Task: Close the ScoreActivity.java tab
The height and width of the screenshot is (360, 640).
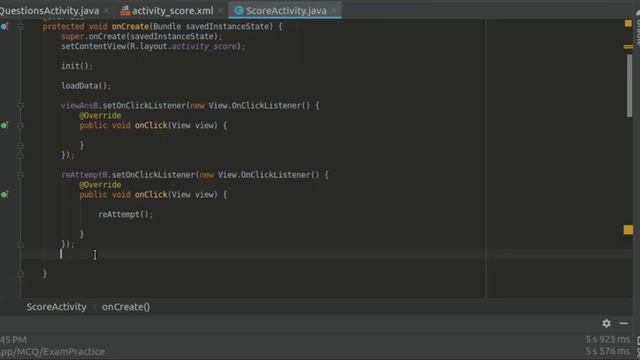Action: pos(333,11)
